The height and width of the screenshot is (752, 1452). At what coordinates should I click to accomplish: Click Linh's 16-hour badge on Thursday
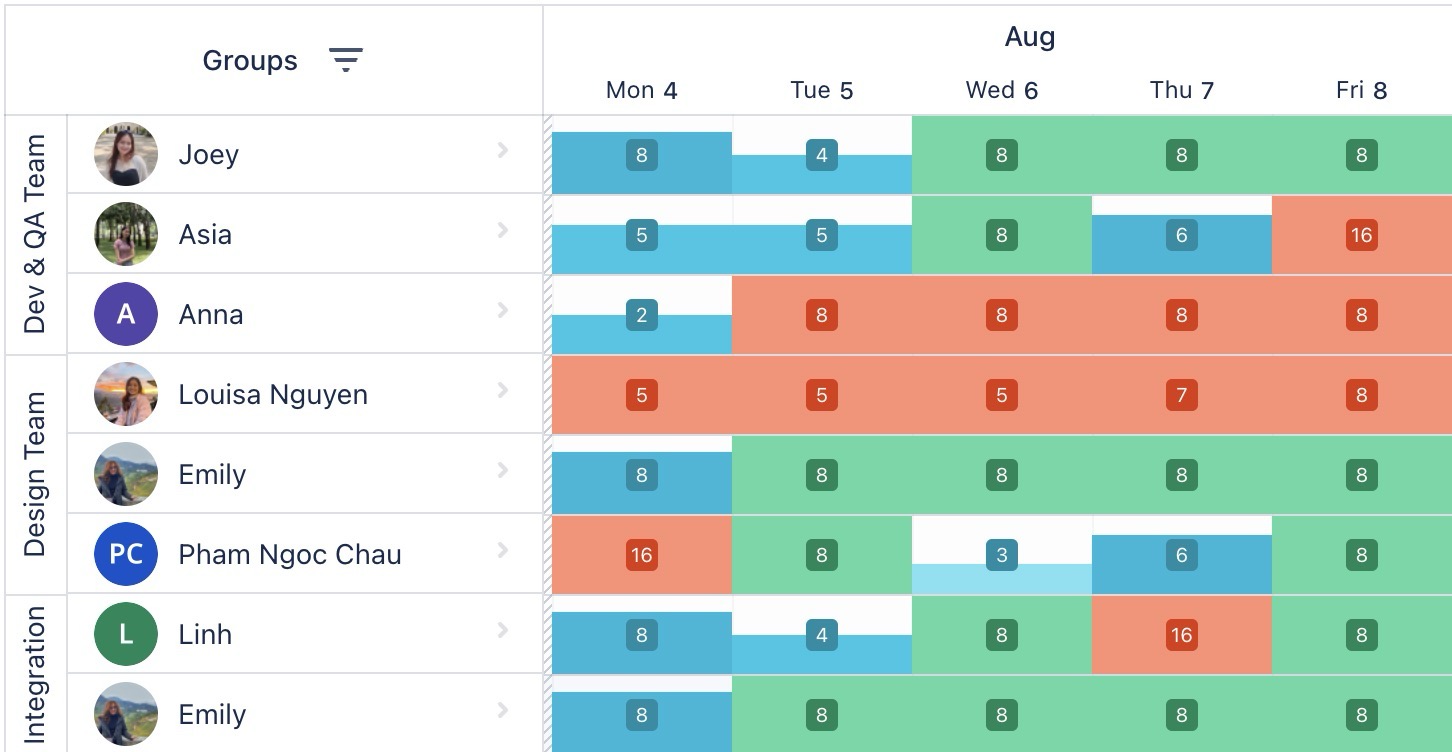click(x=1181, y=634)
